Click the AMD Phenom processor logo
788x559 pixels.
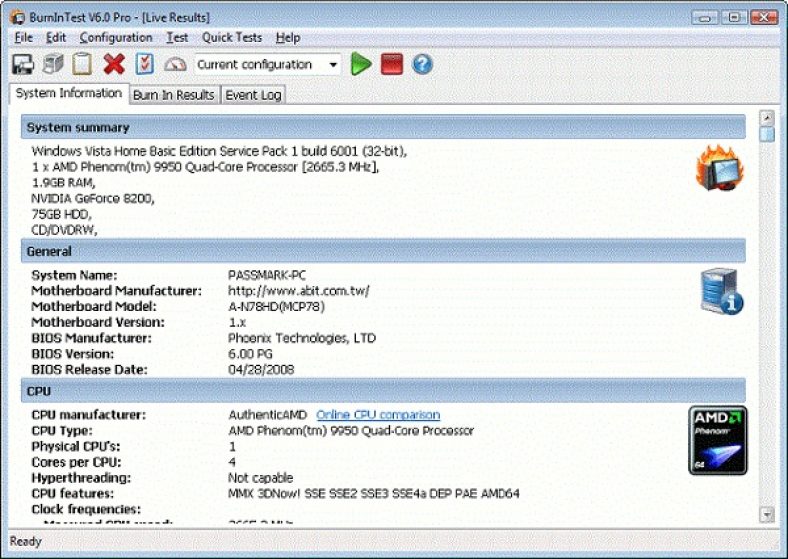click(x=718, y=440)
